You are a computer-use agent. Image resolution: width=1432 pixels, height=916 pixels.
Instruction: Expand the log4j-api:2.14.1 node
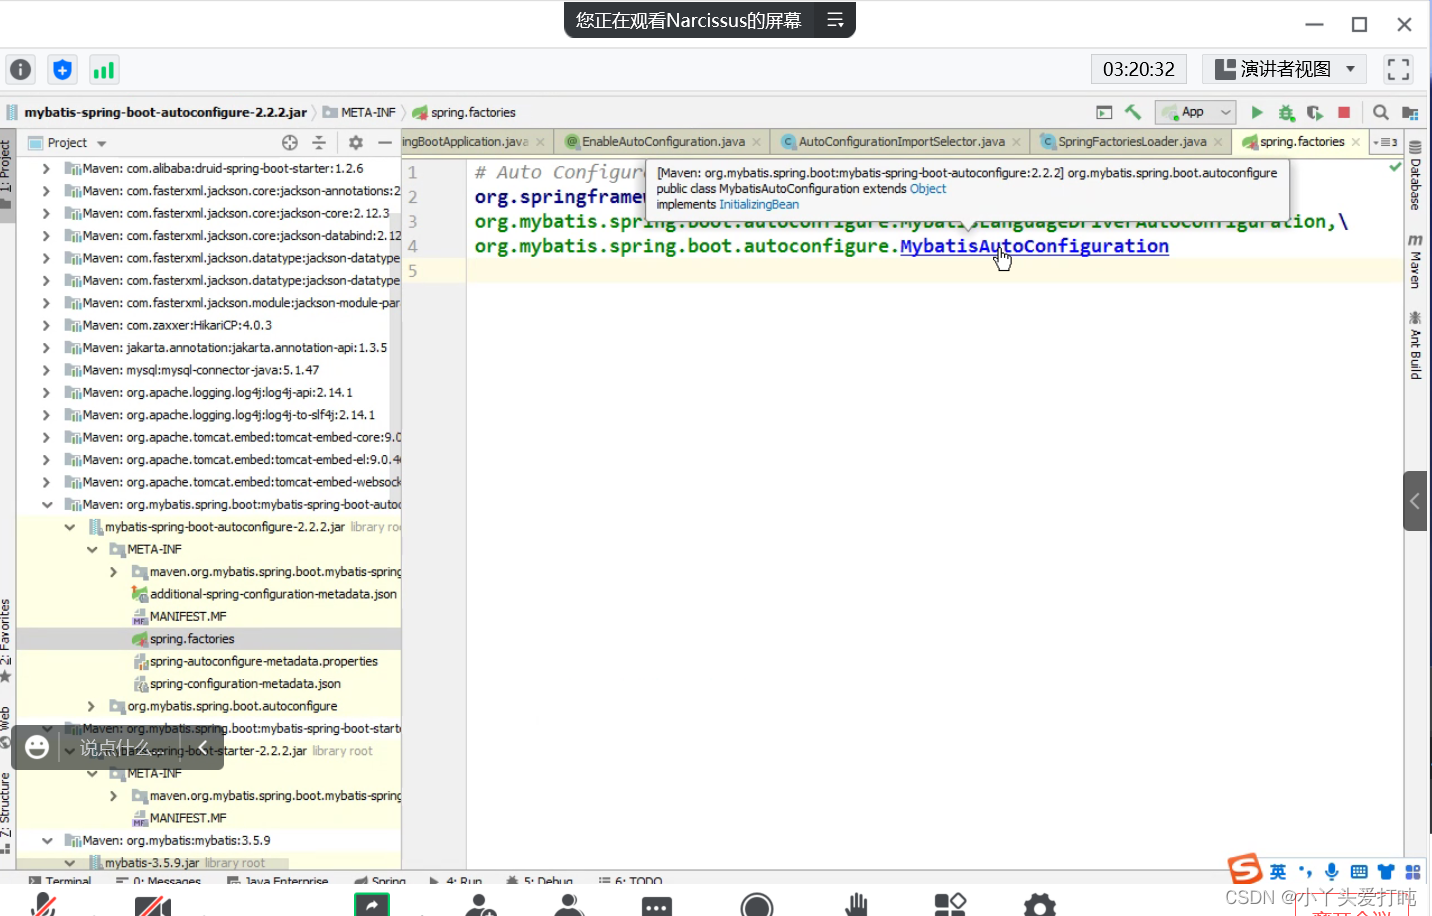[46, 393]
